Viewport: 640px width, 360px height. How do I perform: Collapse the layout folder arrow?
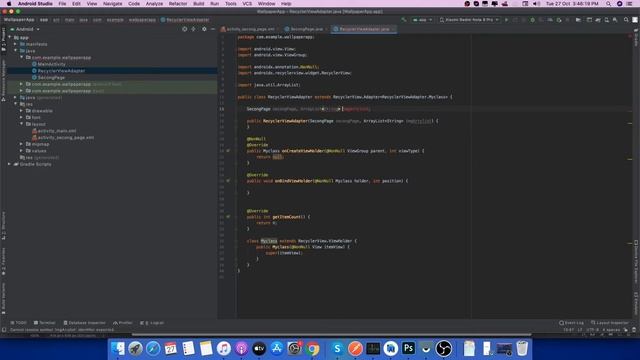[21, 124]
